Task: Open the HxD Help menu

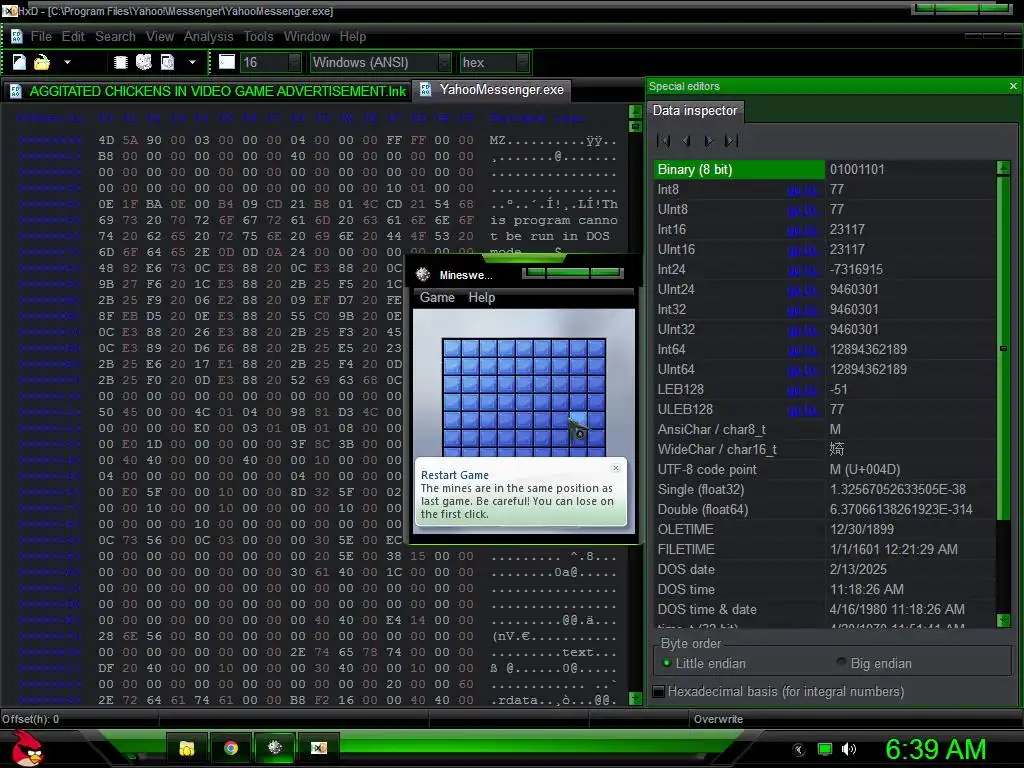Action: (x=353, y=37)
